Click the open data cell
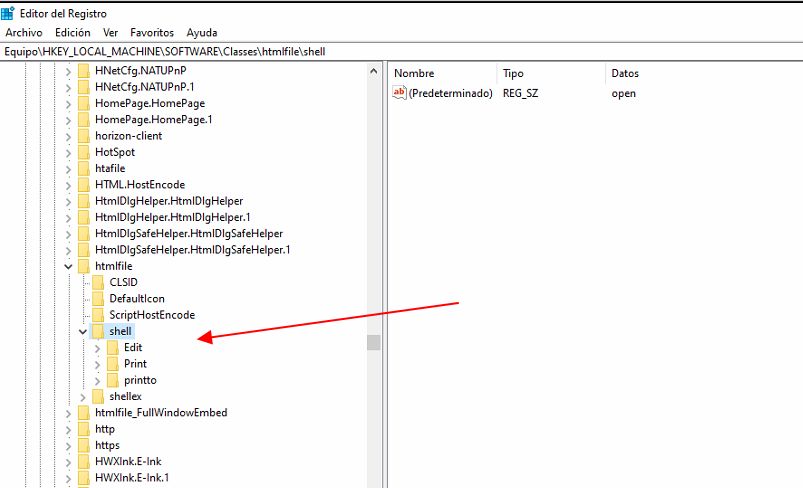The image size is (803, 488). [623, 94]
